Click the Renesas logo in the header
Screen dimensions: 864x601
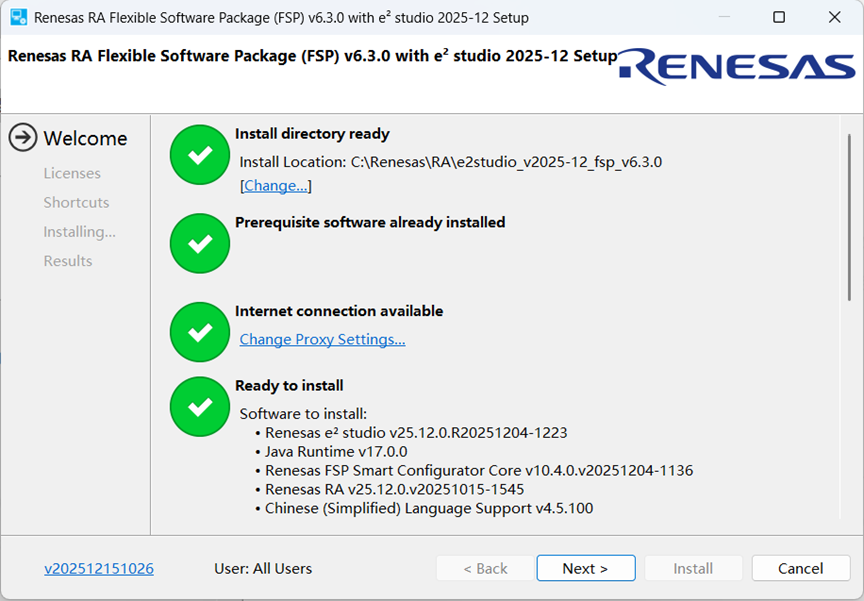[x=737, y=67]
